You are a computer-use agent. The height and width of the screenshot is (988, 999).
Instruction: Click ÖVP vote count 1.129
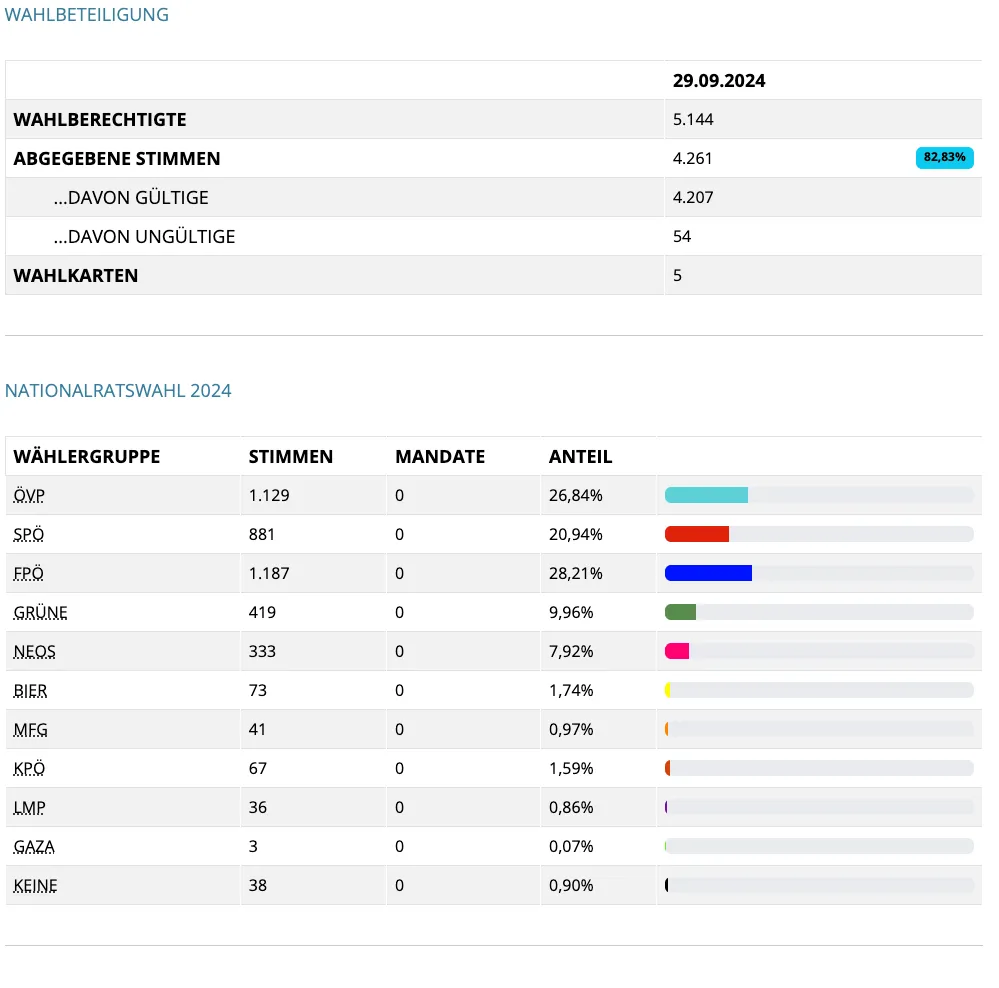pyautogui.click(x=269, y=496)
